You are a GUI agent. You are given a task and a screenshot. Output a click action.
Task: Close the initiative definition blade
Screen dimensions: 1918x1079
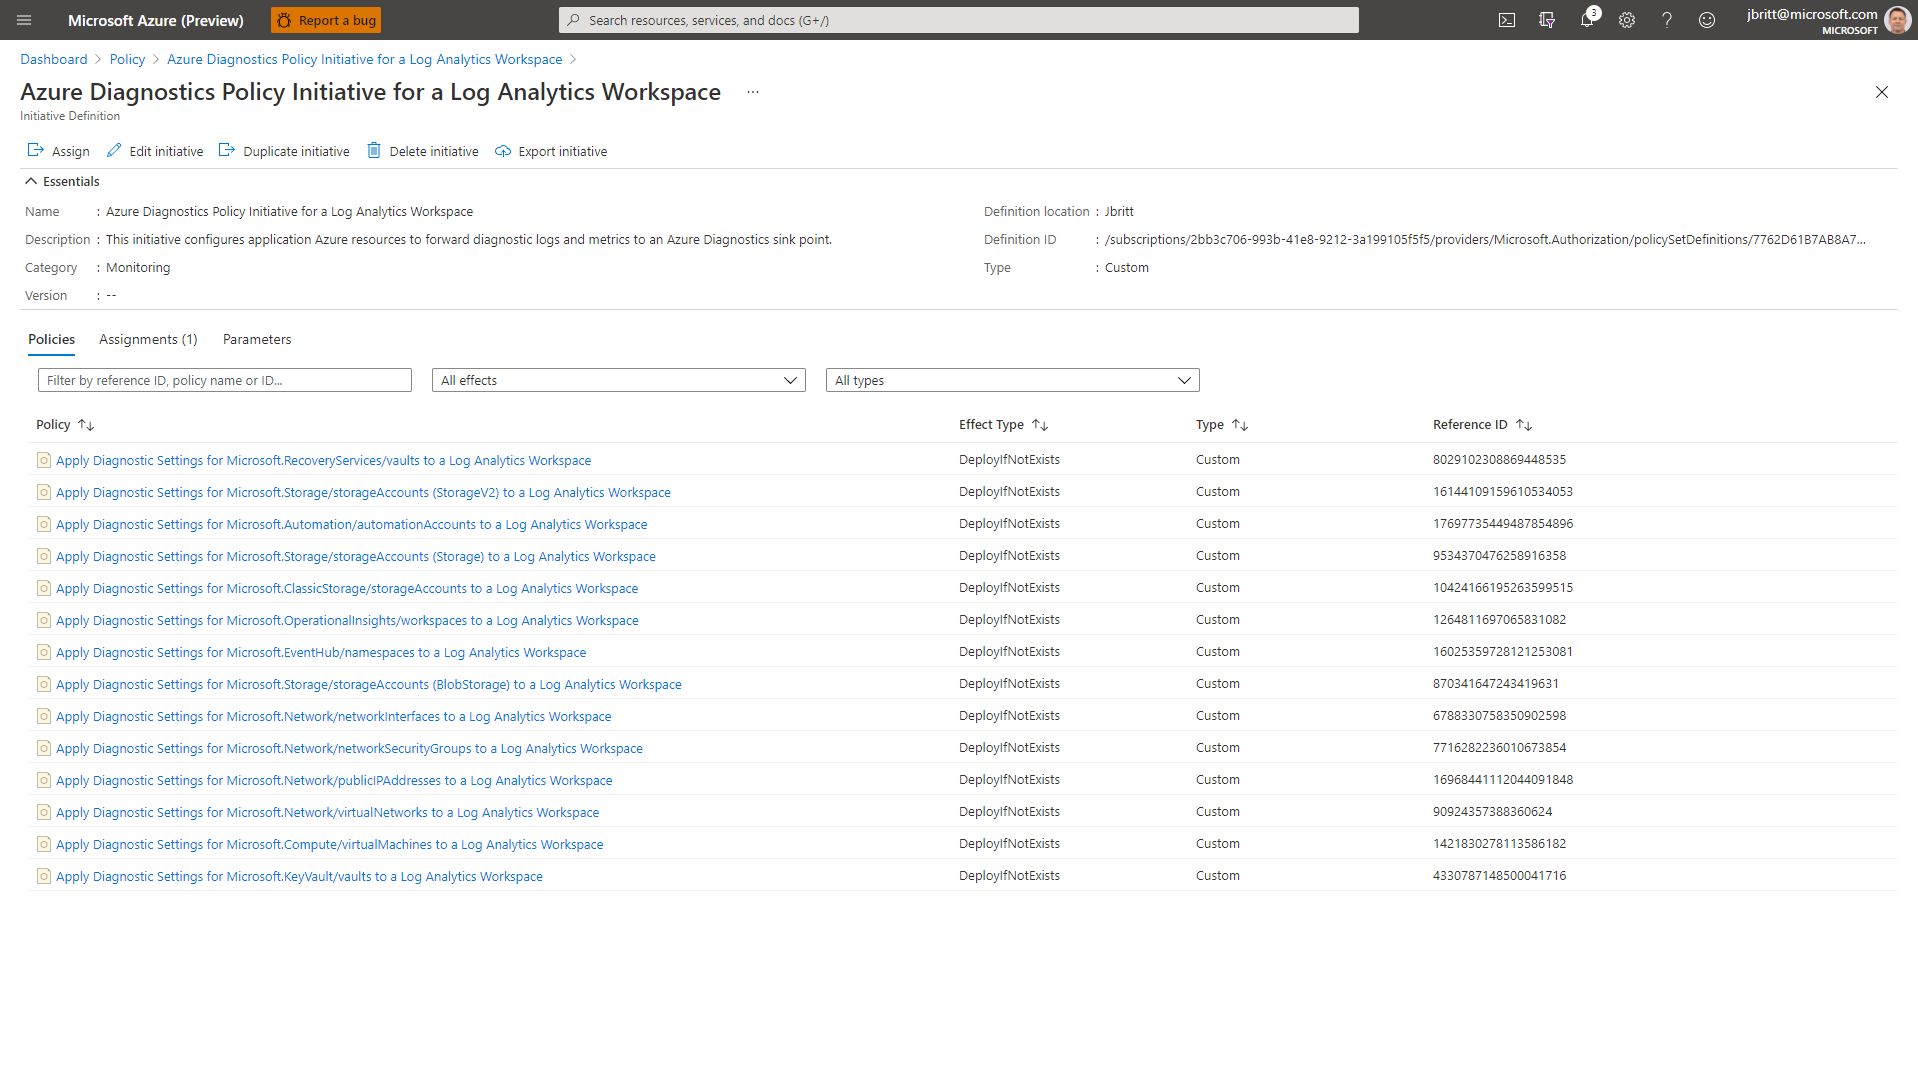1882,92
